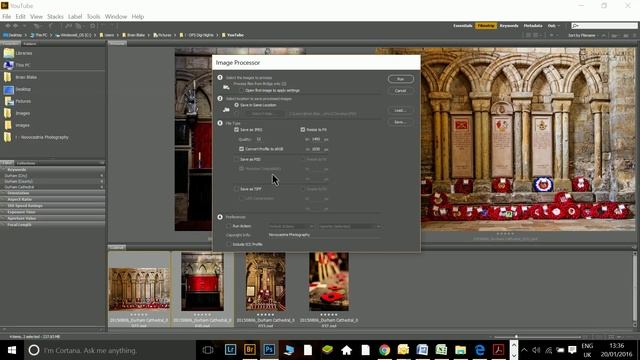Viewport: 640px width, 360px height.
Task: Expand the Aspect Ratio filter section
Action: pyautogui.click(x=53, y=199)
